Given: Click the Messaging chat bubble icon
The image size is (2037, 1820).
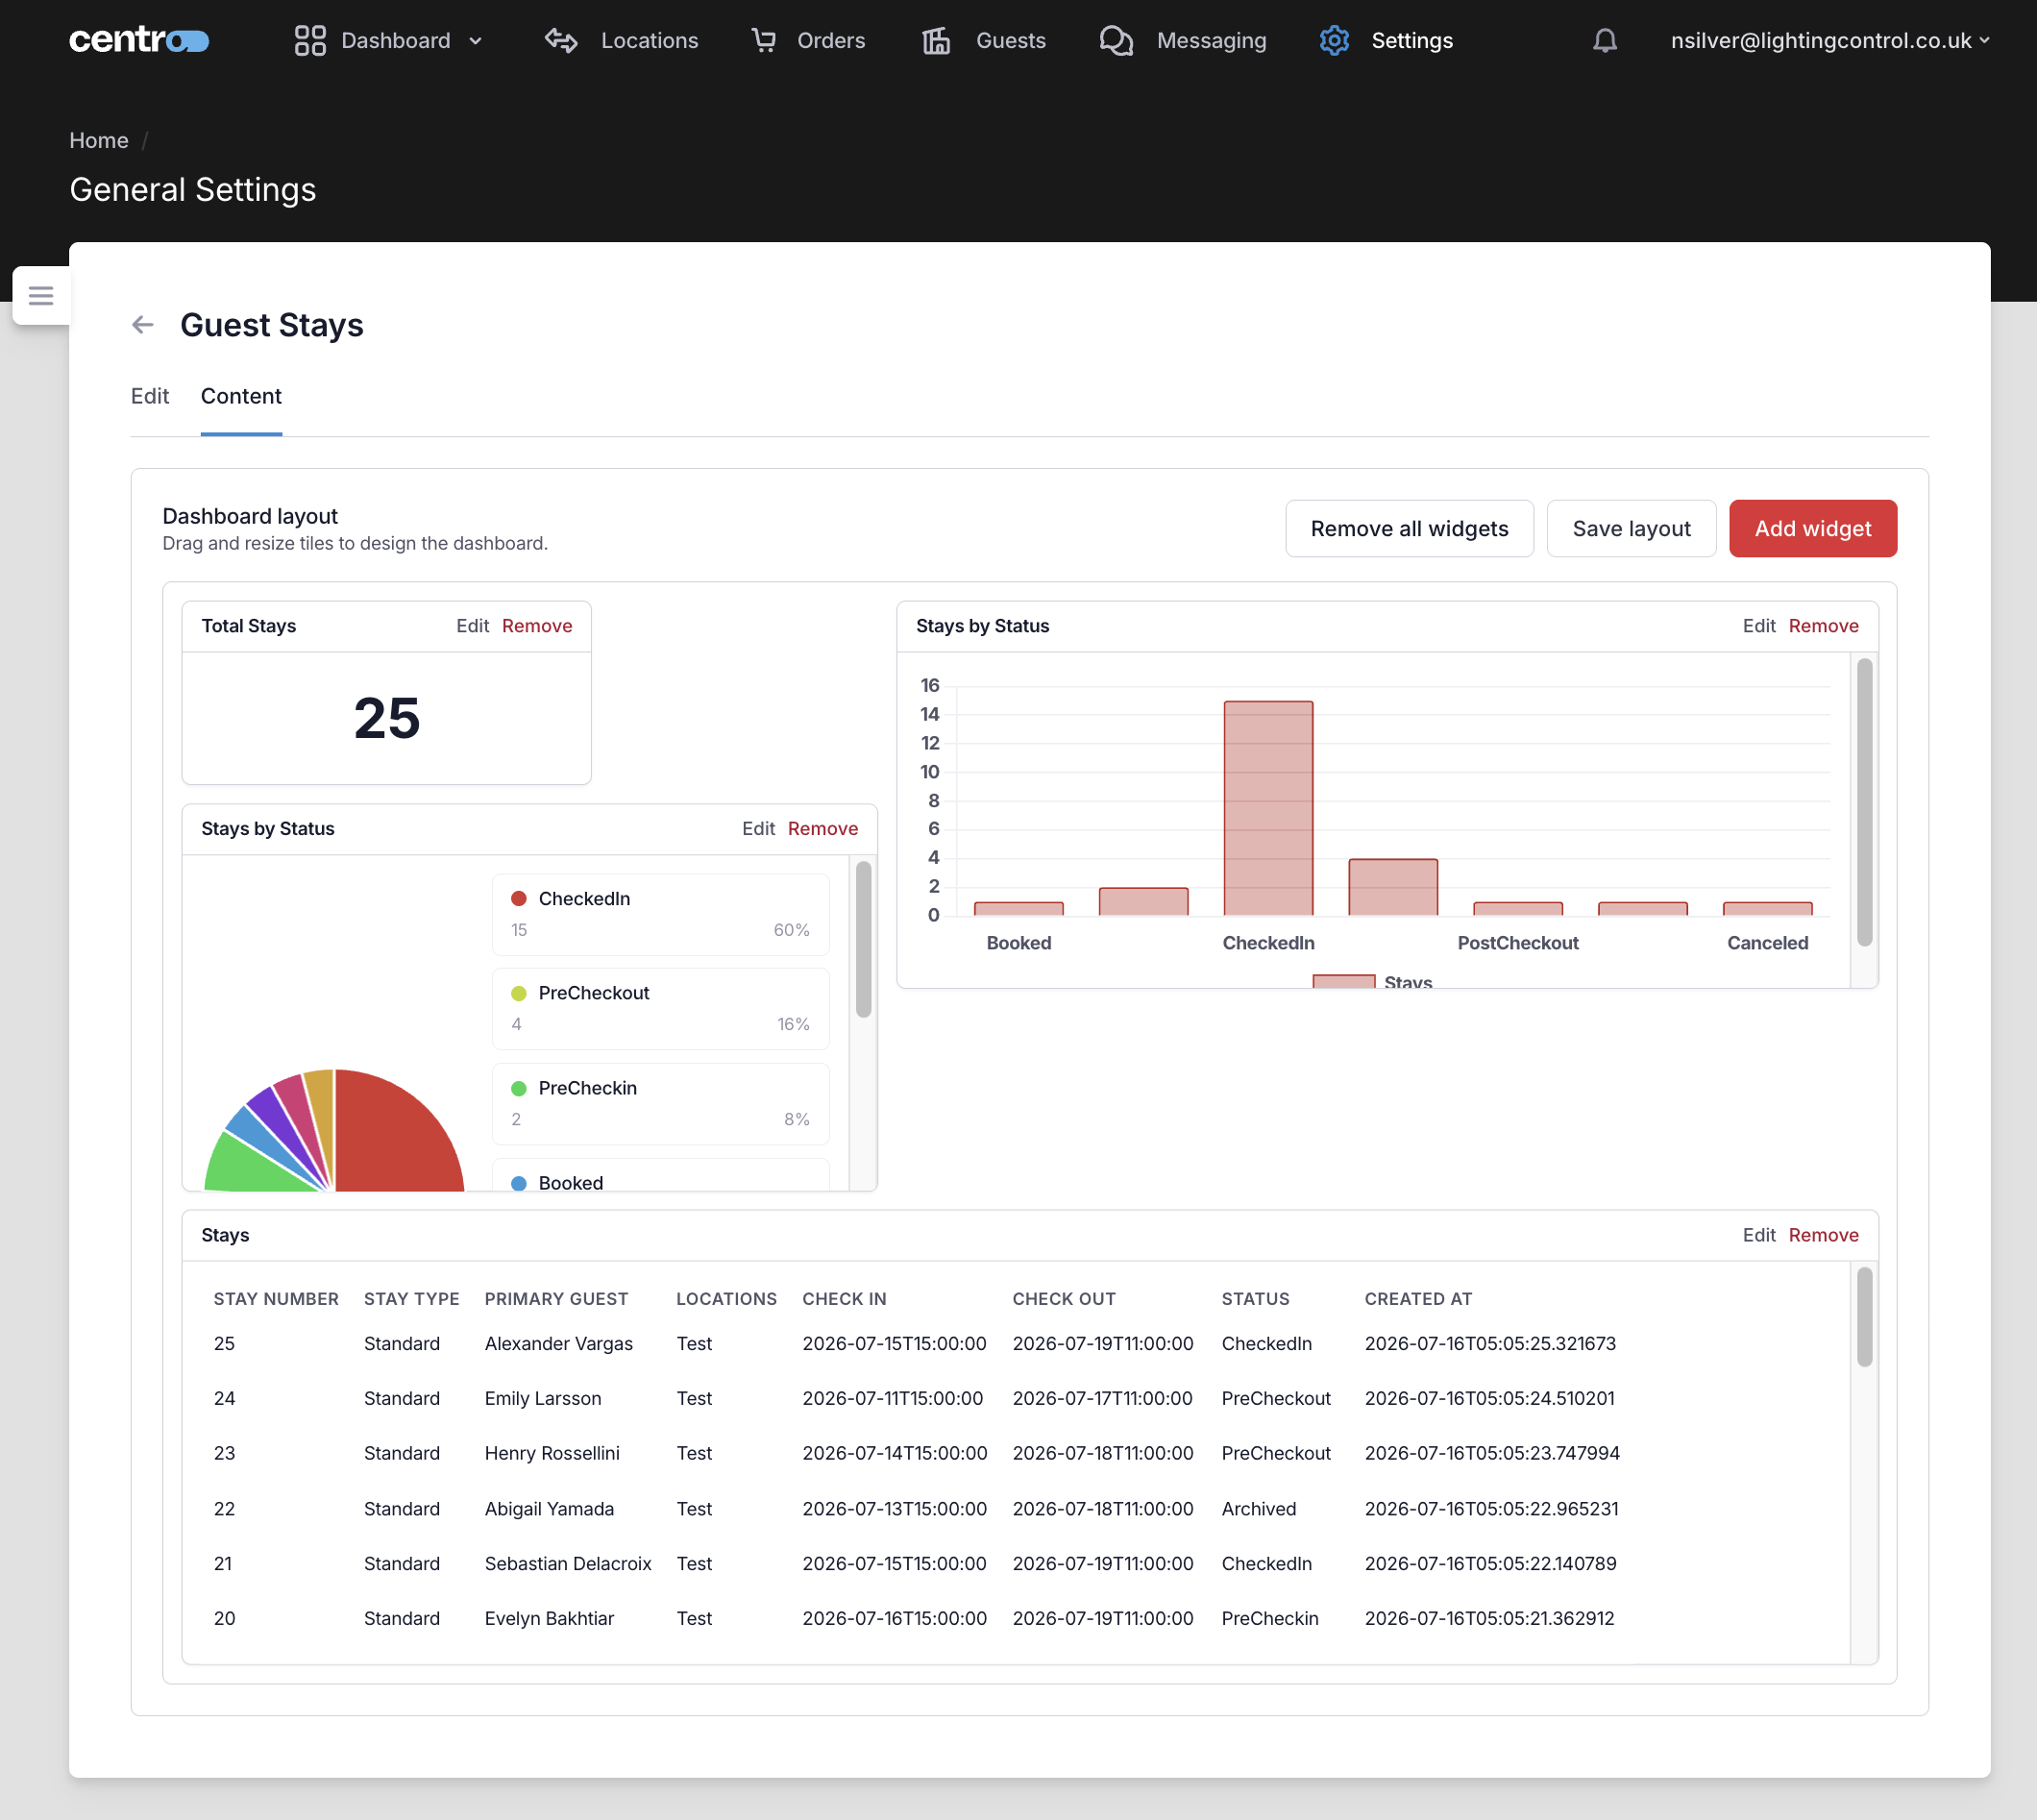Looking at the screenshot, I should 1116,40.
